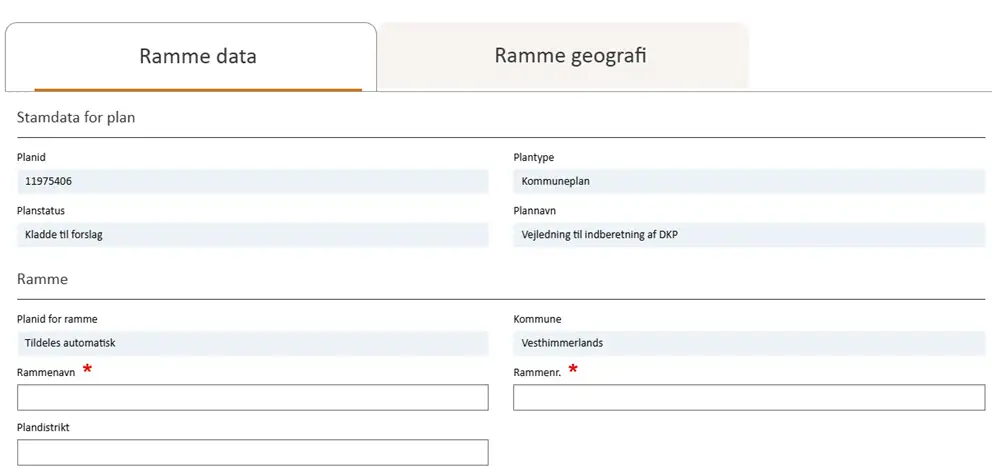
Task: Click the red asterisk beside Rammenavn
Action: (87, 370)
